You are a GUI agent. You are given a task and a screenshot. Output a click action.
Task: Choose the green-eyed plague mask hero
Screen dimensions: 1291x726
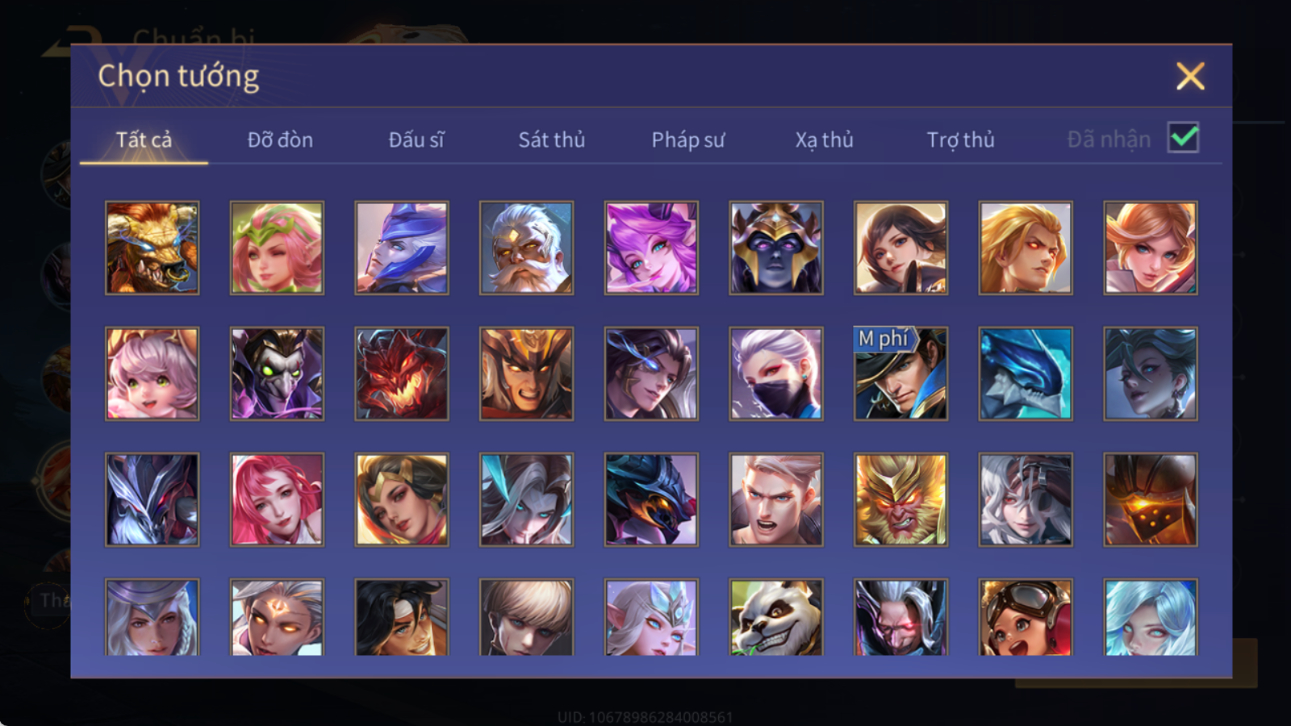coord(277,374)
